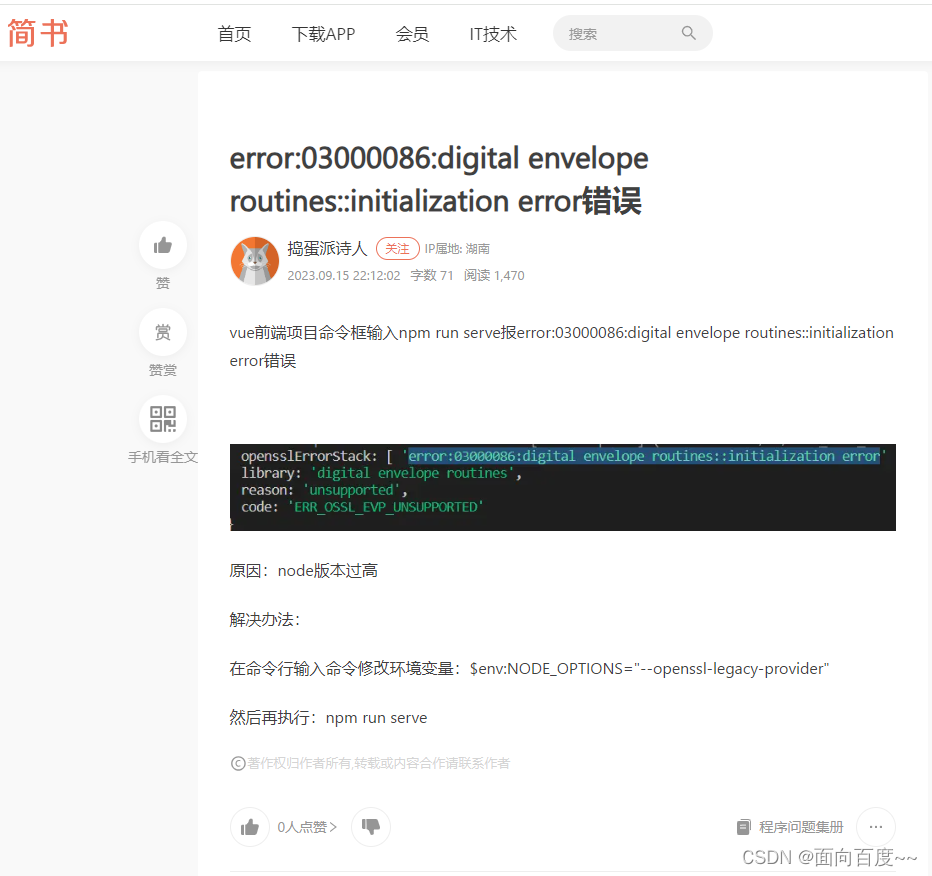Open the error code screenshot image
Image resolution: width=932 pixels, height=876 pixels.
tap(562, 487)
